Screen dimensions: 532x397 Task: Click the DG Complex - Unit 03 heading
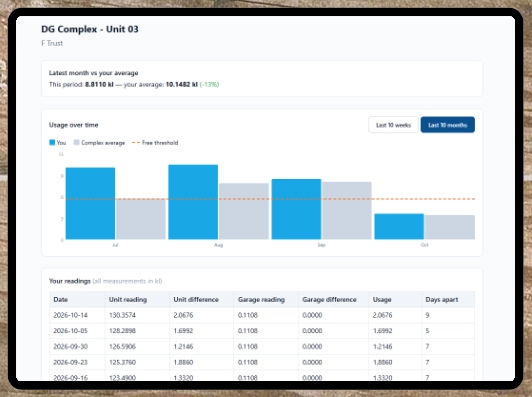point(90,29)
